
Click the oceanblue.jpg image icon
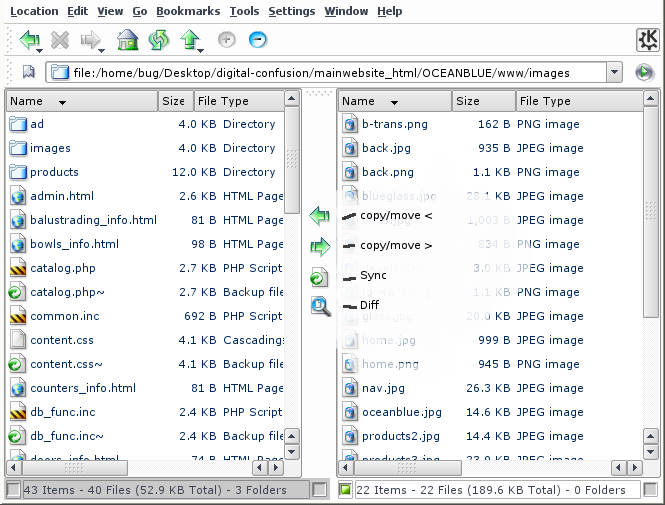click(350, 412)
